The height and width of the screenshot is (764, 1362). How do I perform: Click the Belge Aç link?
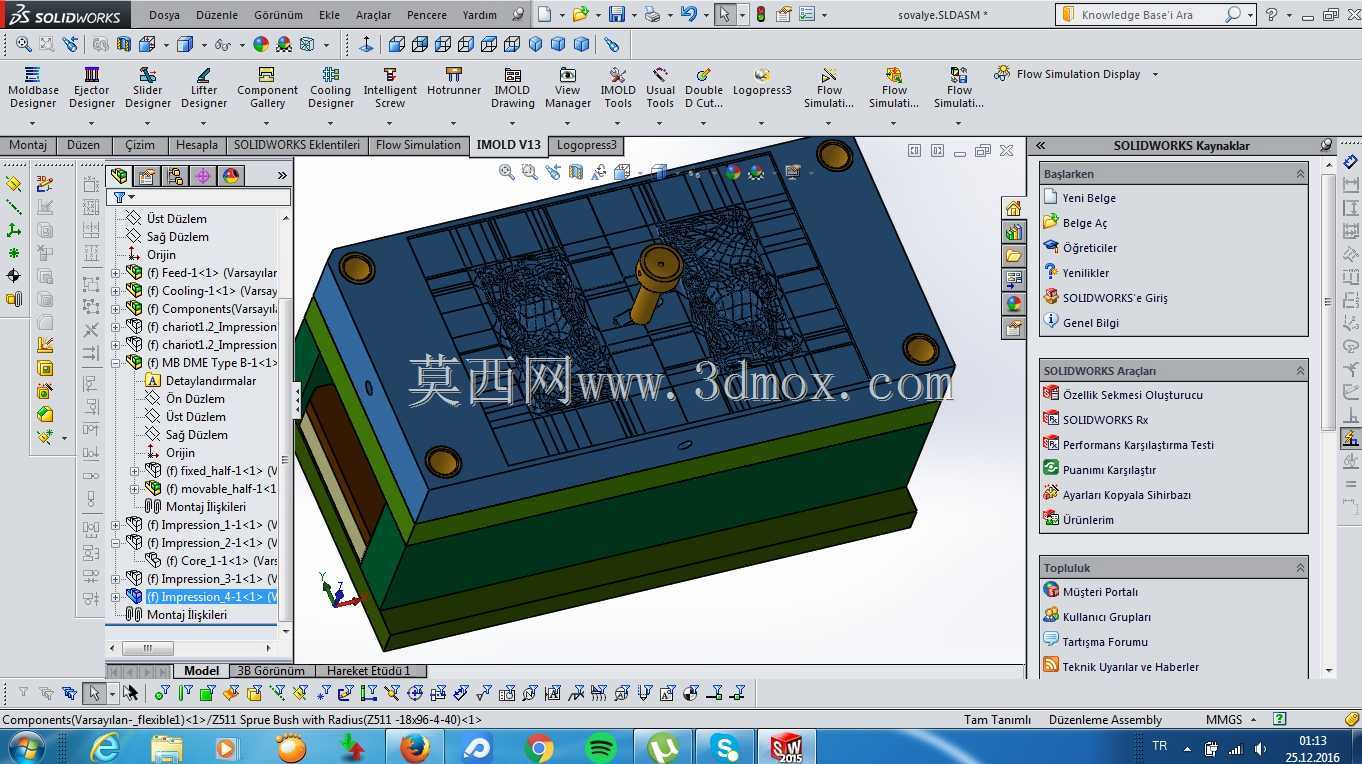tap(1085, 223)
